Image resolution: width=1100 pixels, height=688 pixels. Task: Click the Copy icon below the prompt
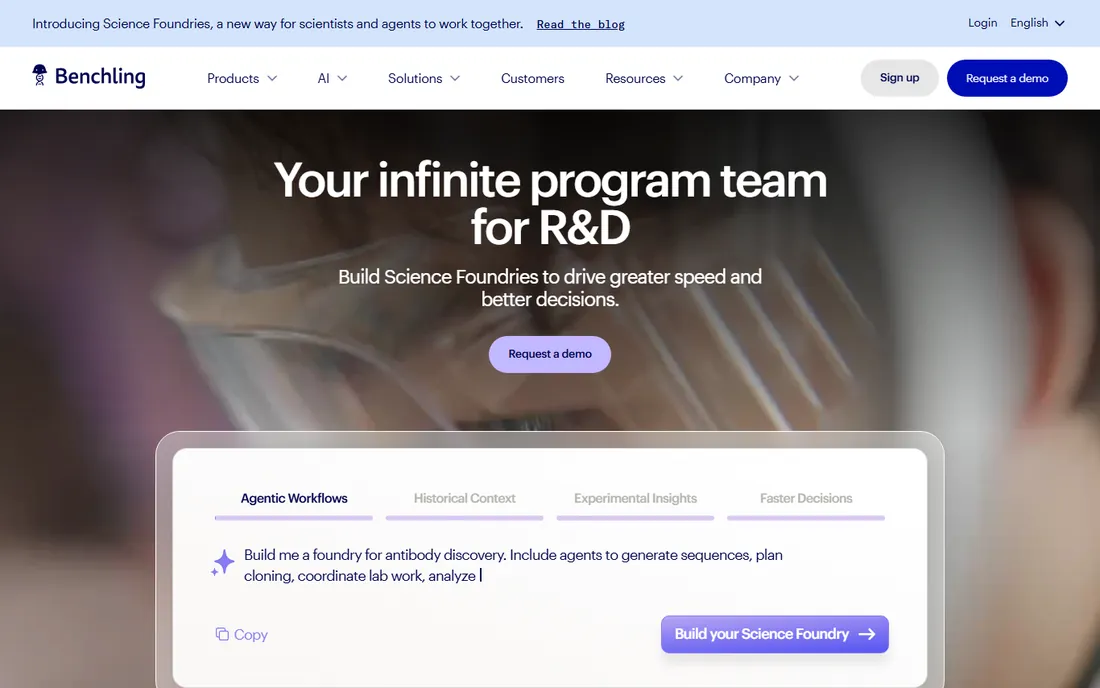pos(222,634)
